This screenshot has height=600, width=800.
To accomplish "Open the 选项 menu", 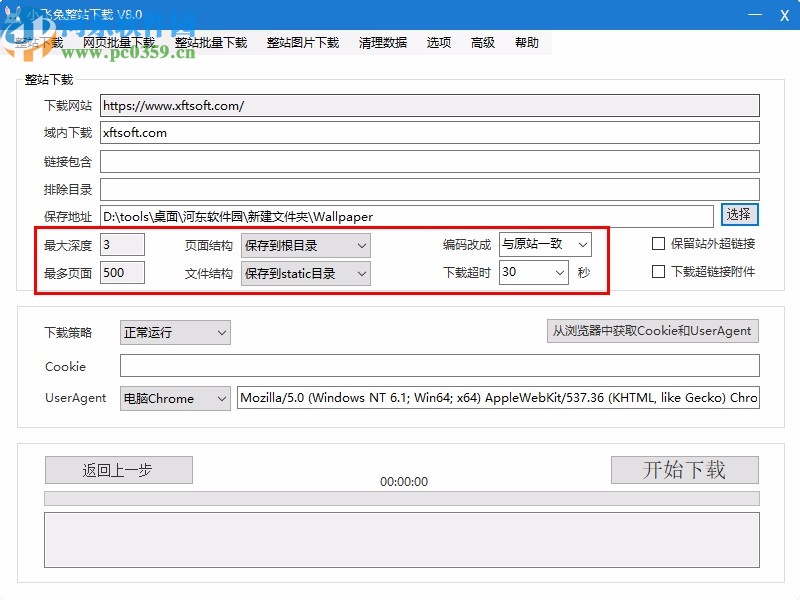I will 439,42.
